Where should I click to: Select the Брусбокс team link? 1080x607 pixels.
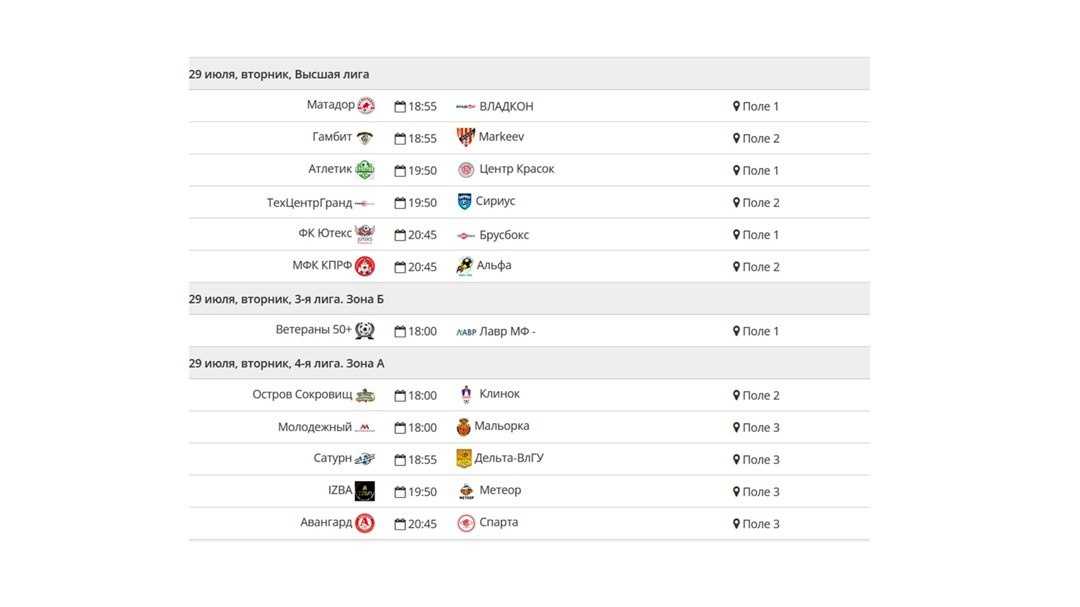504,235
